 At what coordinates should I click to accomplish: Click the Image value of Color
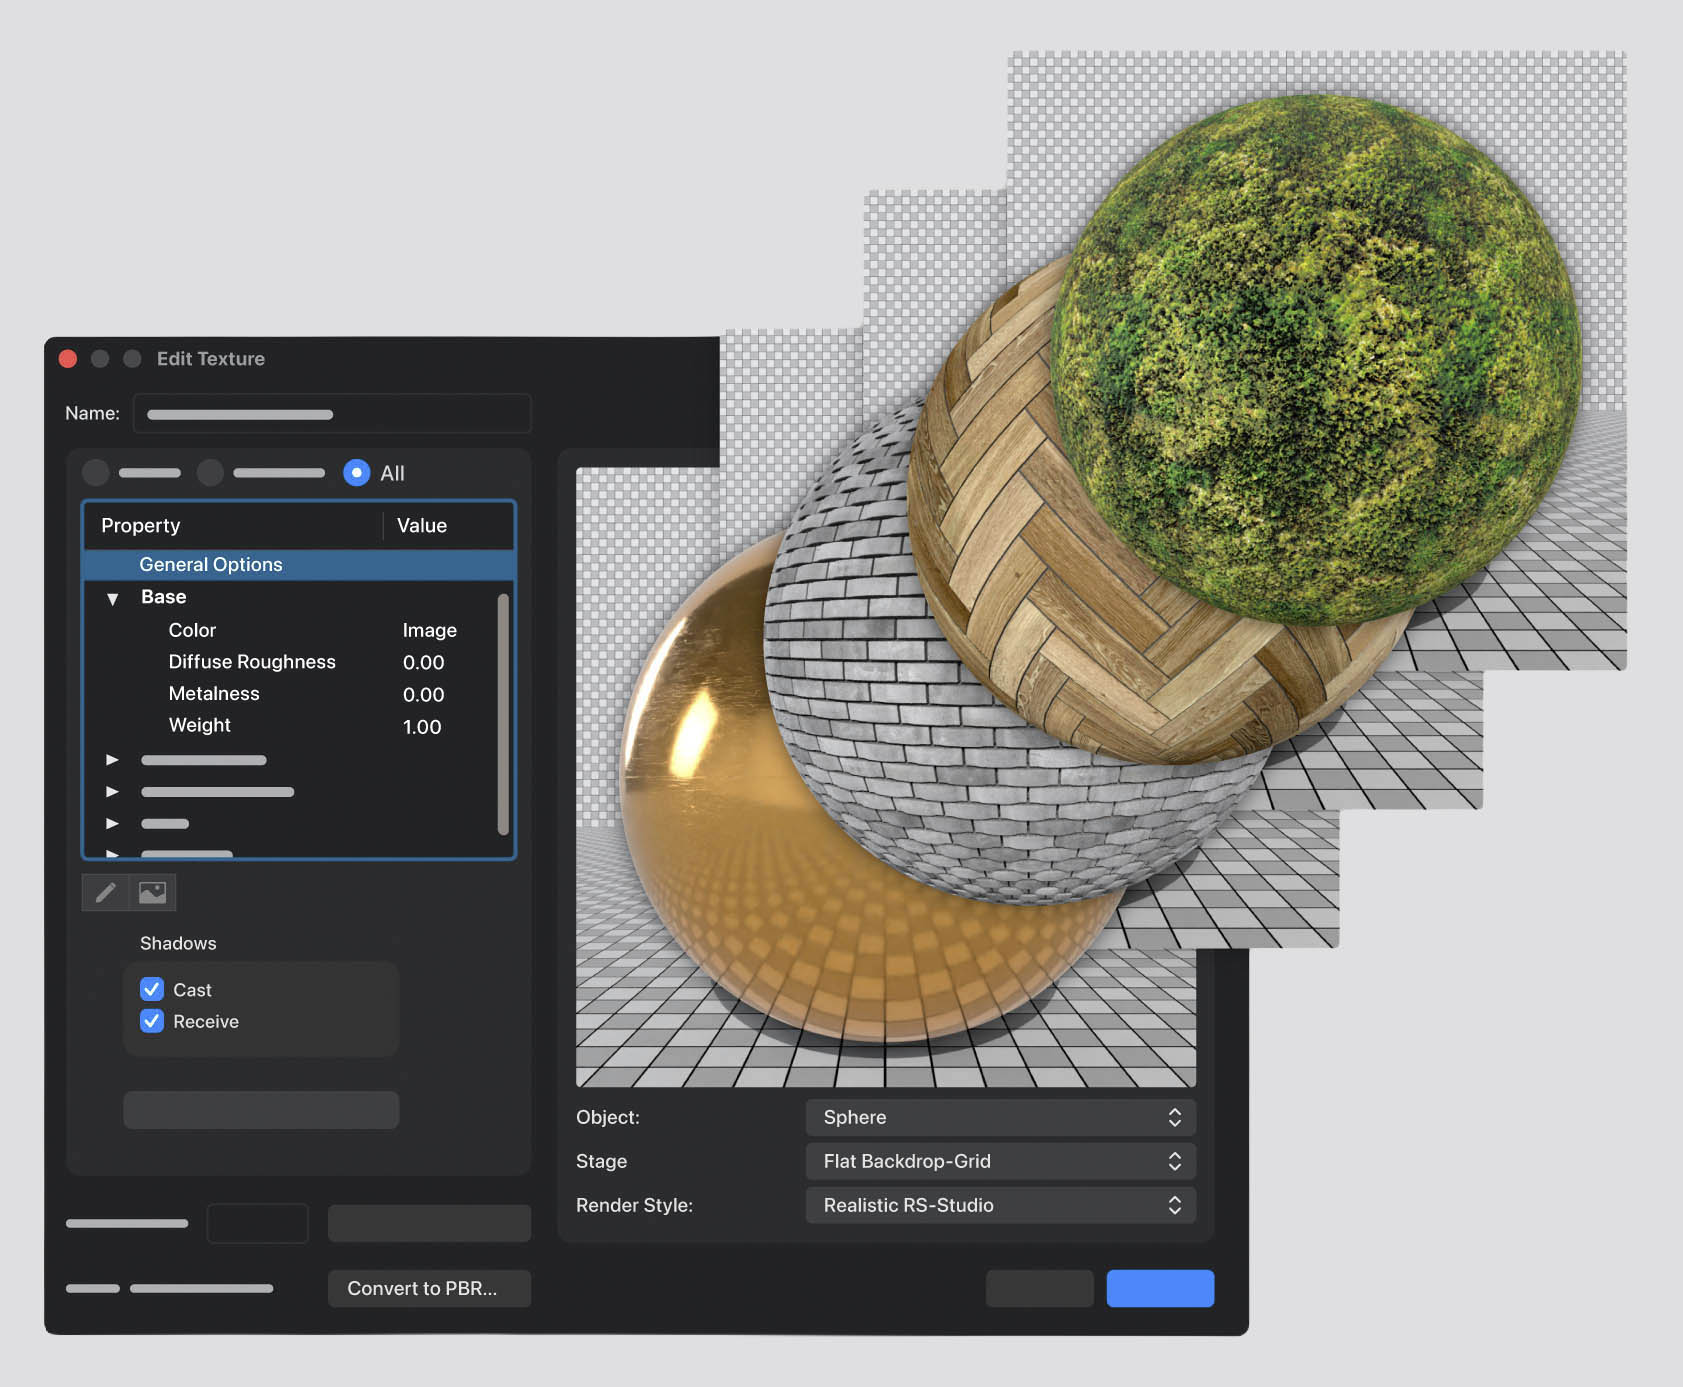click(430, 630)
